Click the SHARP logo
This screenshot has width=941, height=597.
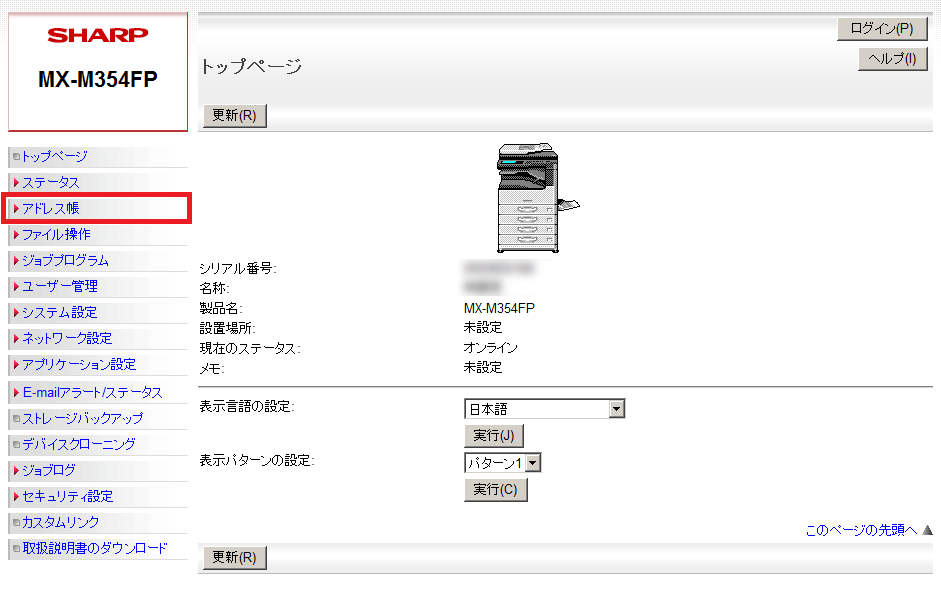(x=98, y=35)
